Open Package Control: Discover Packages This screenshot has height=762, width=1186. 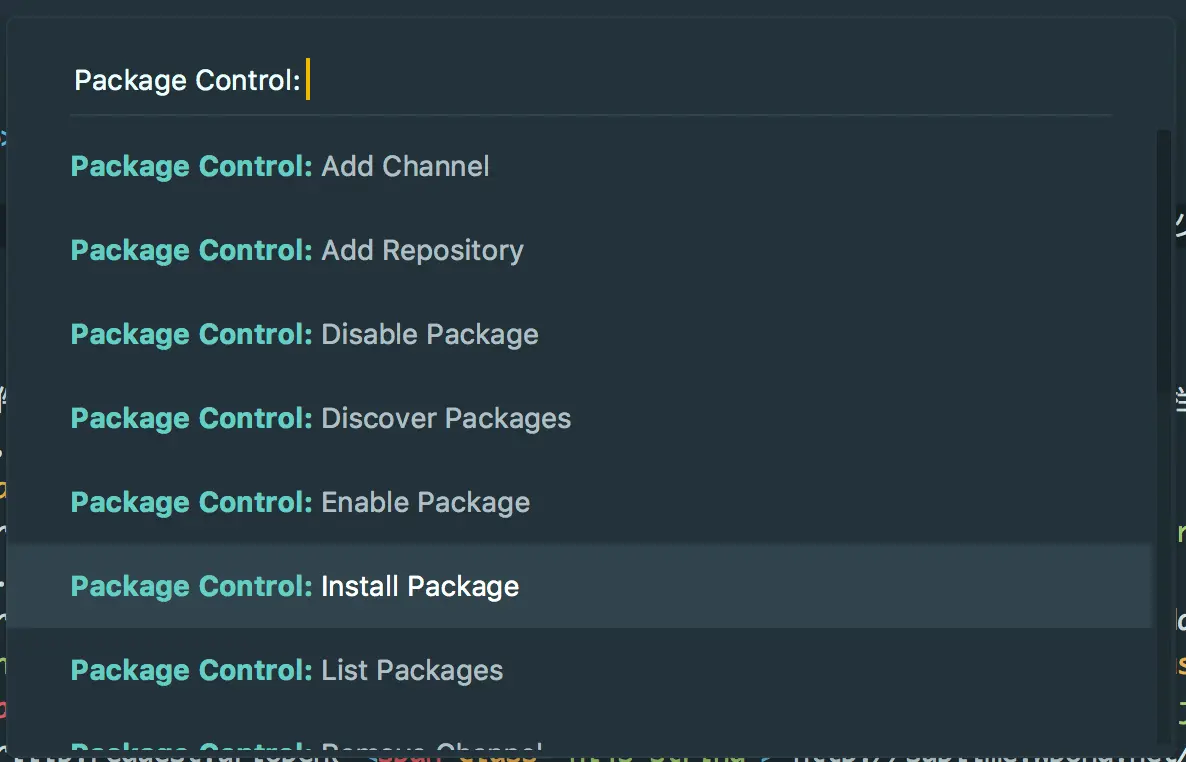click(579, 418)
